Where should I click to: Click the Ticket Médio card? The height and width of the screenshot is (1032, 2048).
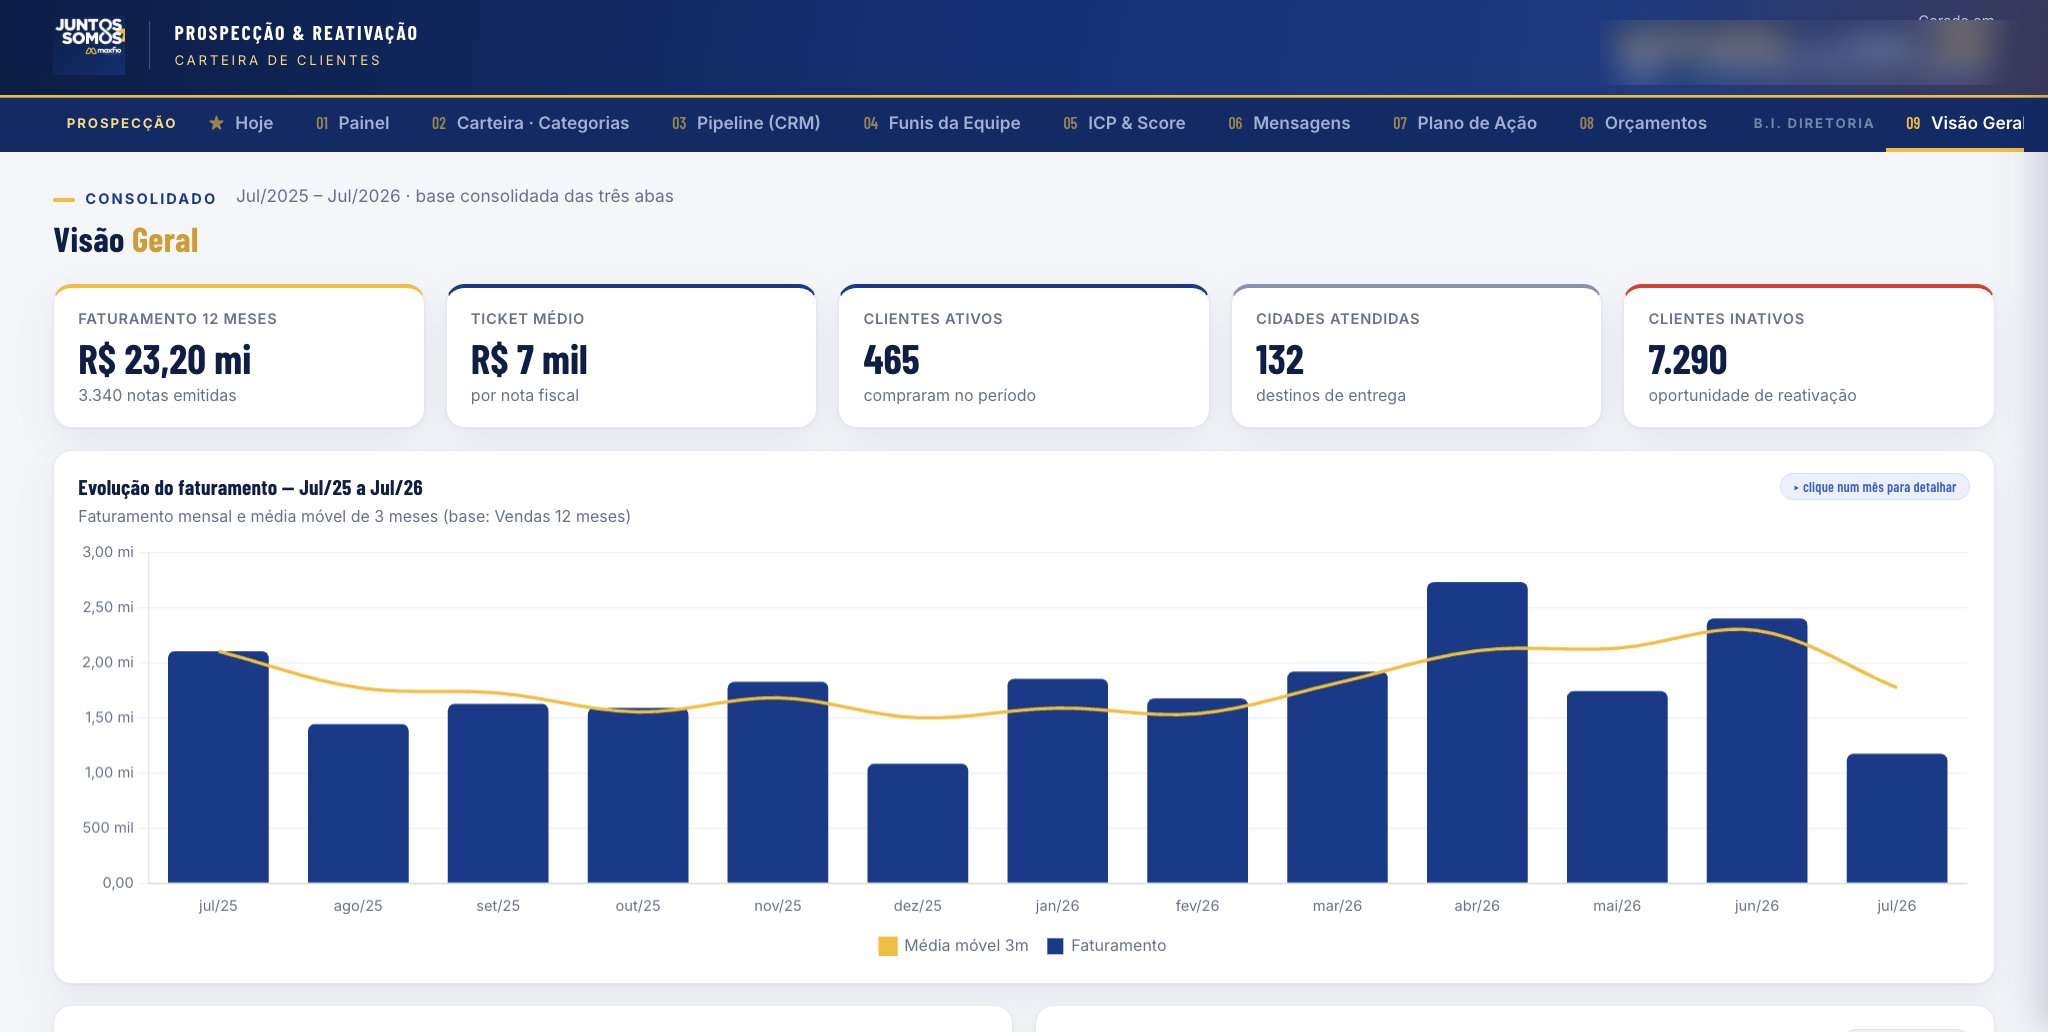coord(631,356)
